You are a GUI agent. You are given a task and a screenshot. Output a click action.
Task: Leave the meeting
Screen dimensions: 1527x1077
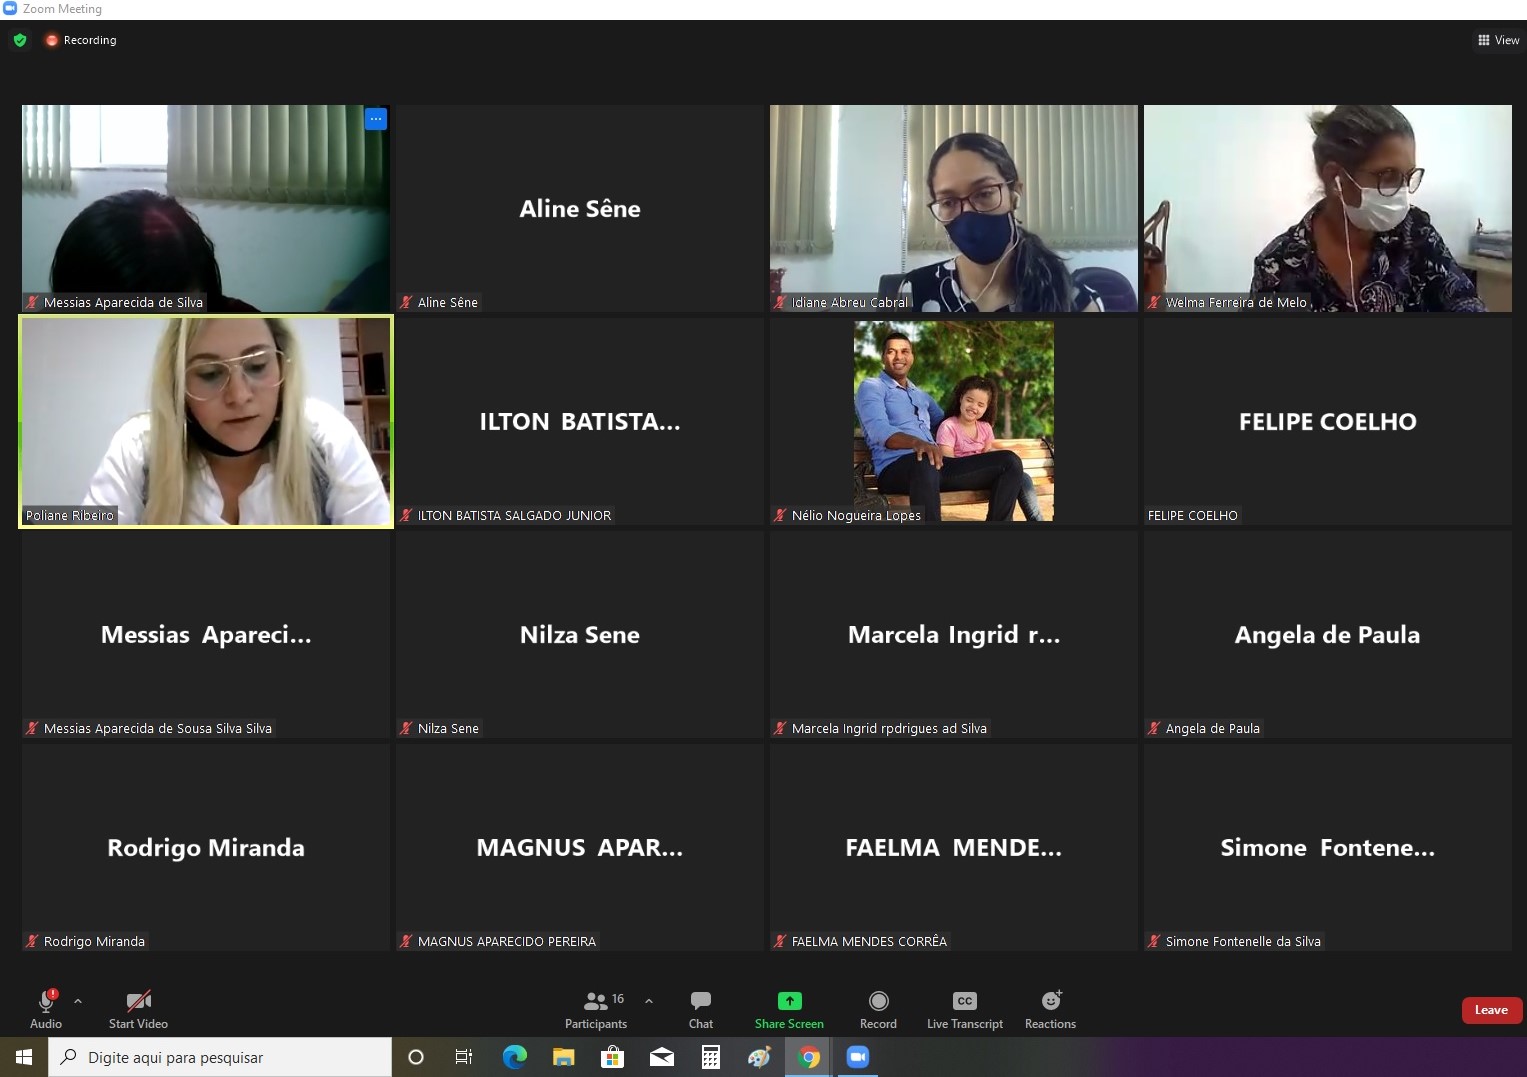[x=1490, y=1010]
